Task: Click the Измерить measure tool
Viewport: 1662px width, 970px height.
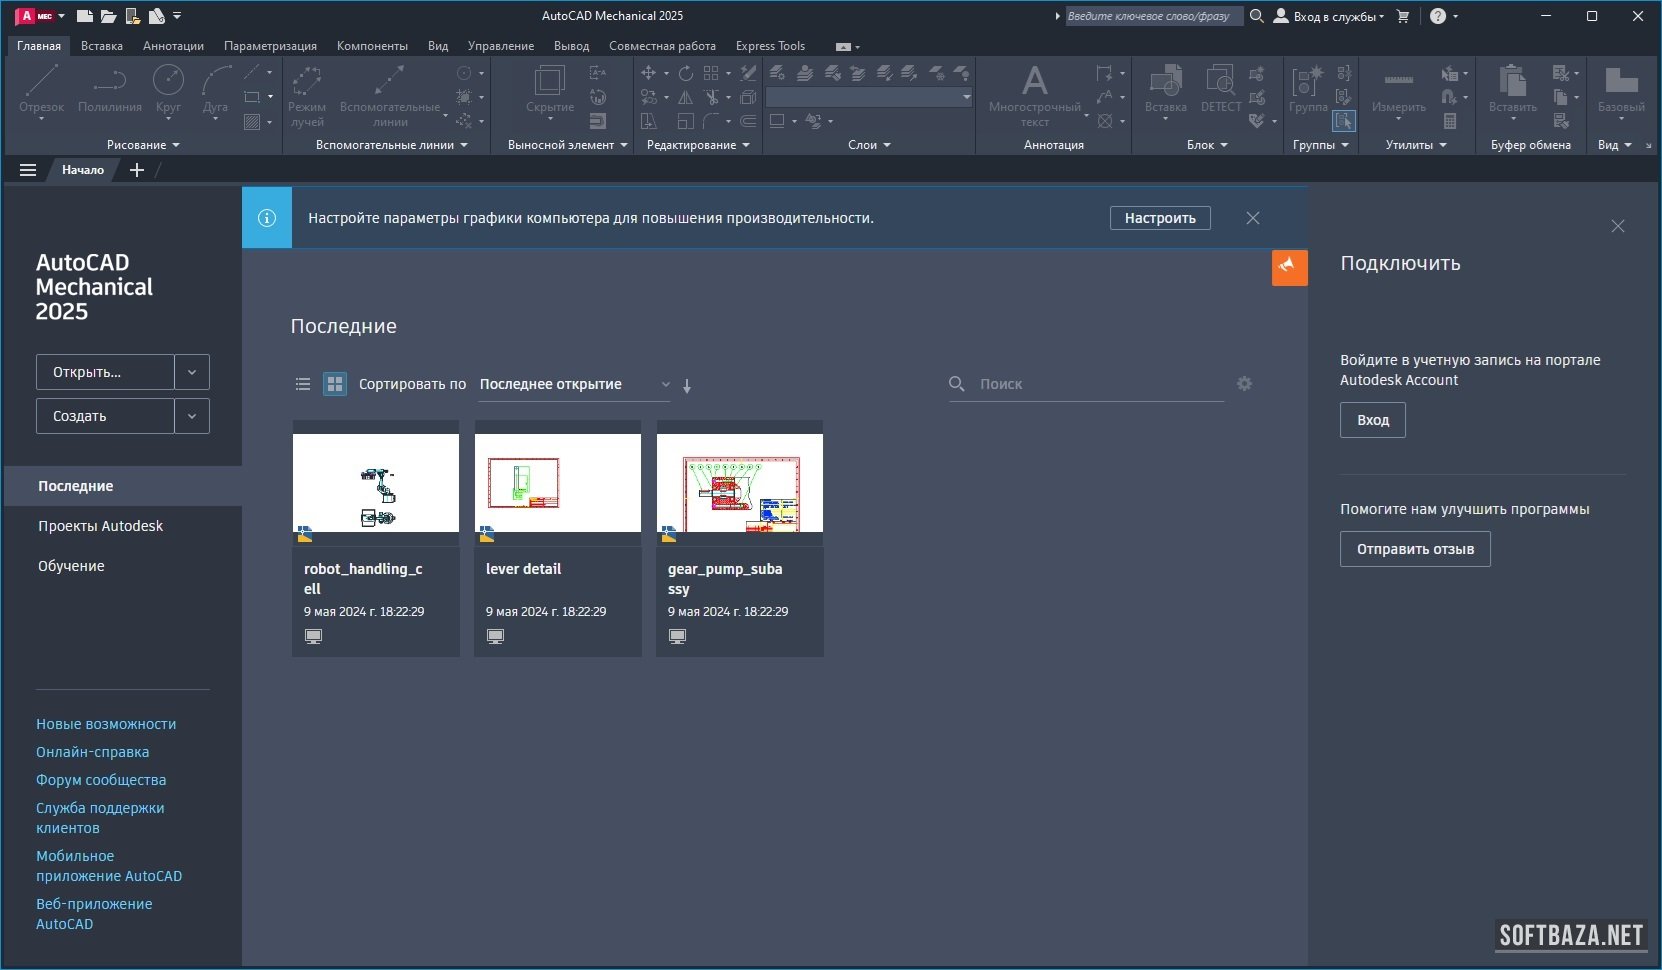Action: click(x=1398, y=90)
